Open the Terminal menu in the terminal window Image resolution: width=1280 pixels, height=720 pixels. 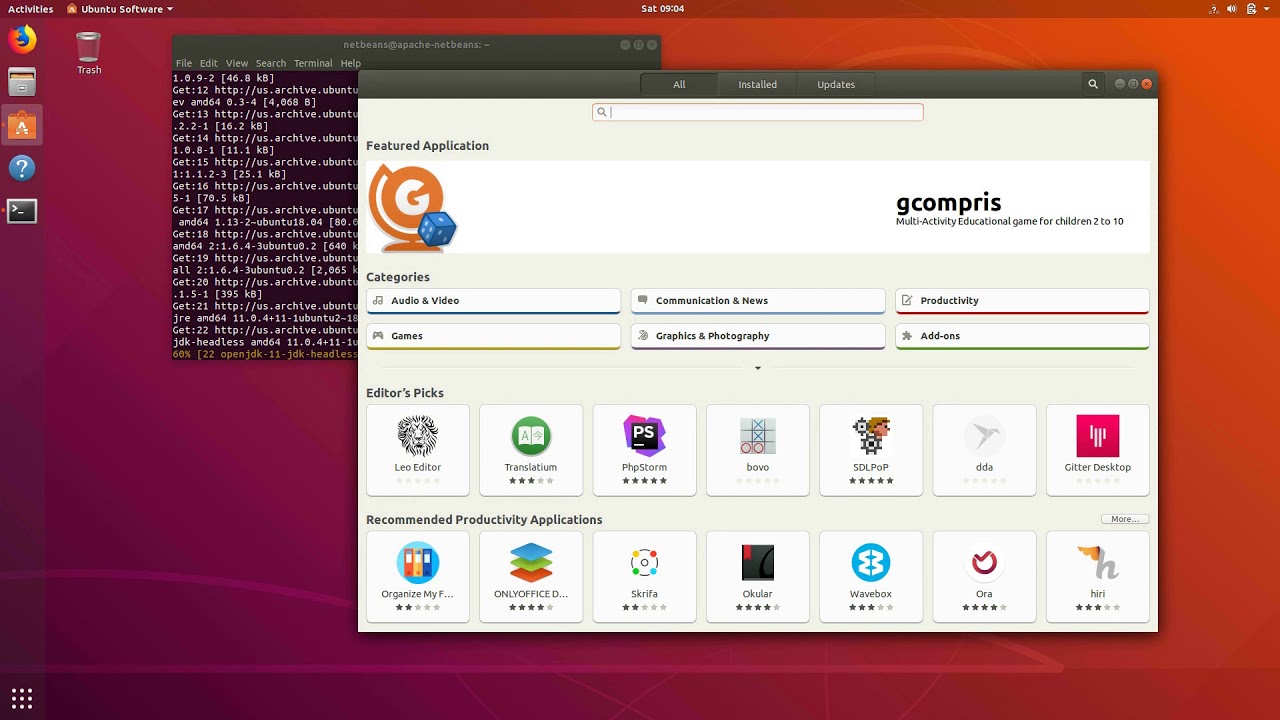point(313,63)
